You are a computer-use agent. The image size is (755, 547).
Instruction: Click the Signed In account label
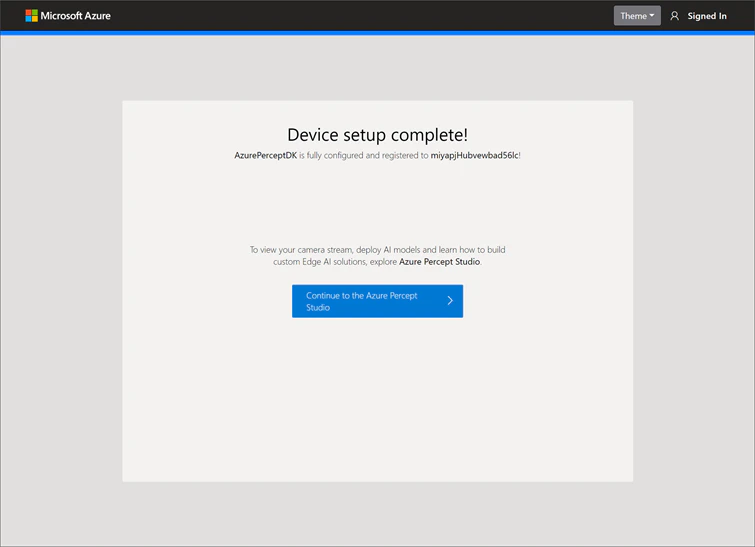[x=707, y=16]
